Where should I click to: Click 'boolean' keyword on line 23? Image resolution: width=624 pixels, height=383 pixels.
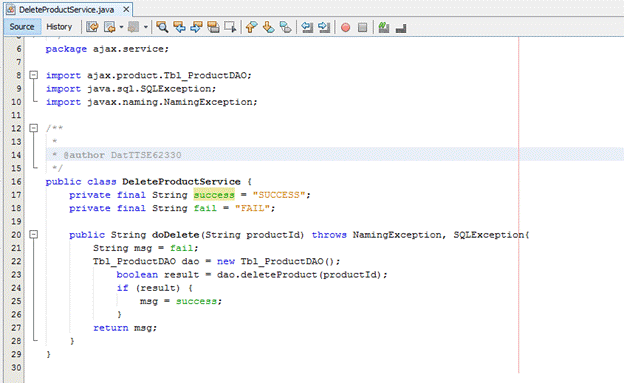point(137,274)
